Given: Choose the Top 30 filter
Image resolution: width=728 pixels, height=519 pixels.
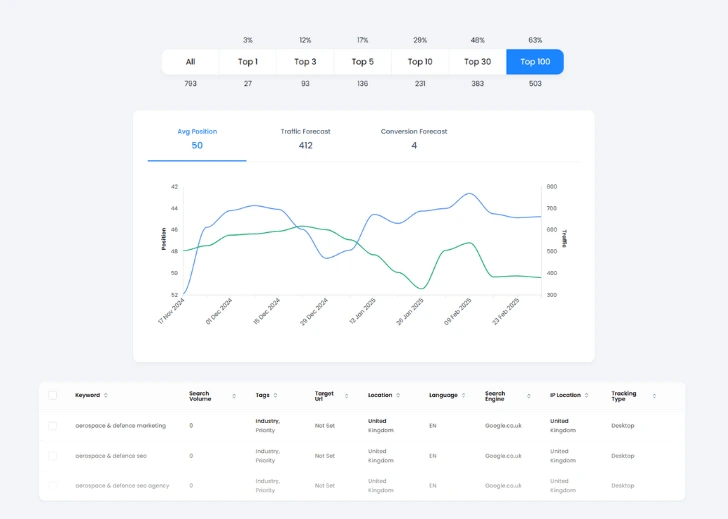Looking at the screenshot, I should [x=477, y=62].
